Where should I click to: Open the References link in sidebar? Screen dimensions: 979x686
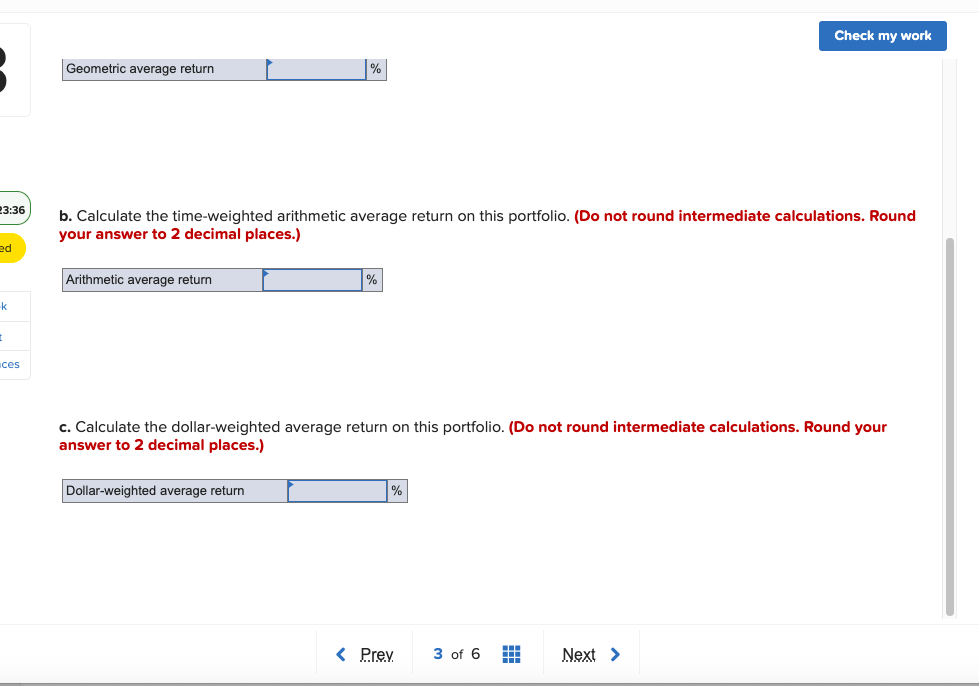coord(10,364)
